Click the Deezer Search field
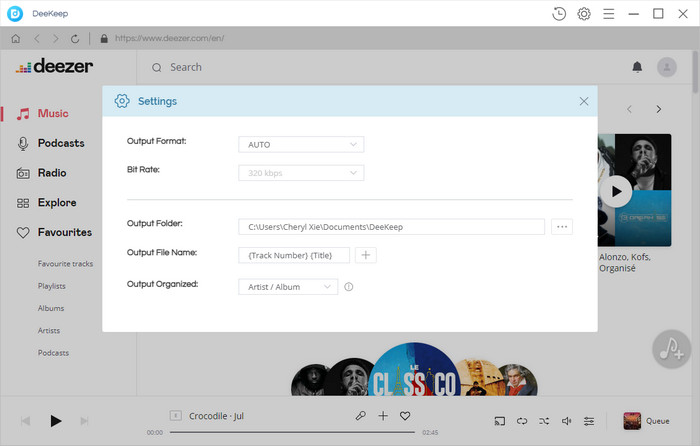This screenshot has width=700, height=446. tap(186, 67)
